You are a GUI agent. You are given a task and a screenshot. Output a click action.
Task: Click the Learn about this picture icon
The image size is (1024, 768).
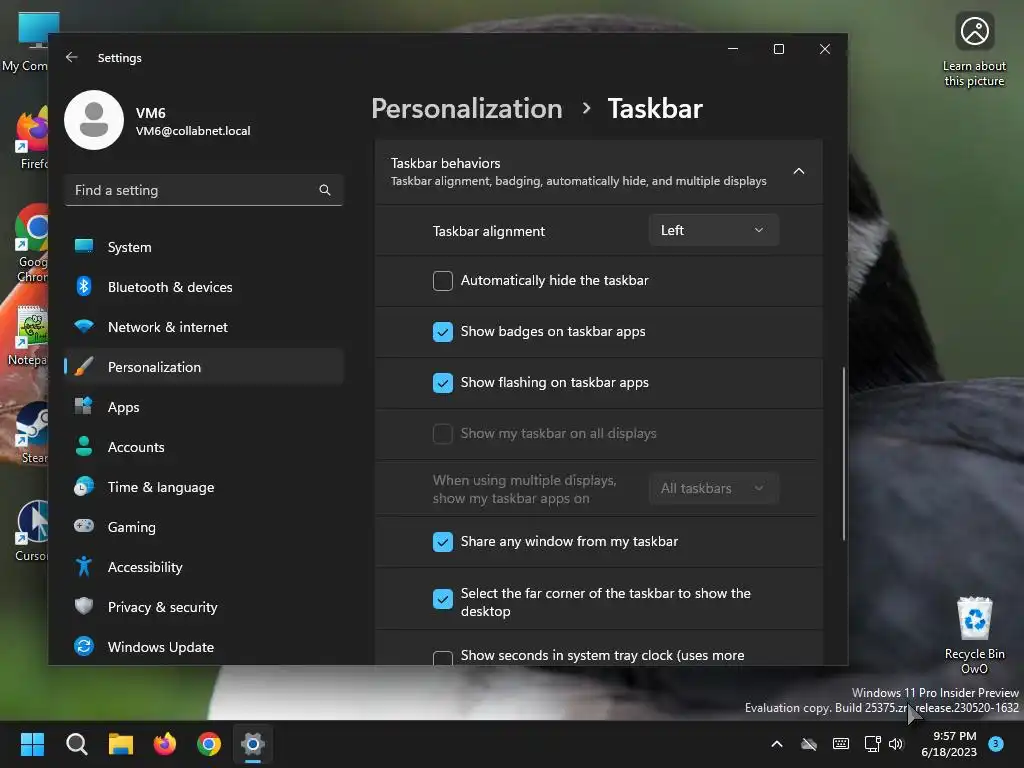(974, 50)
